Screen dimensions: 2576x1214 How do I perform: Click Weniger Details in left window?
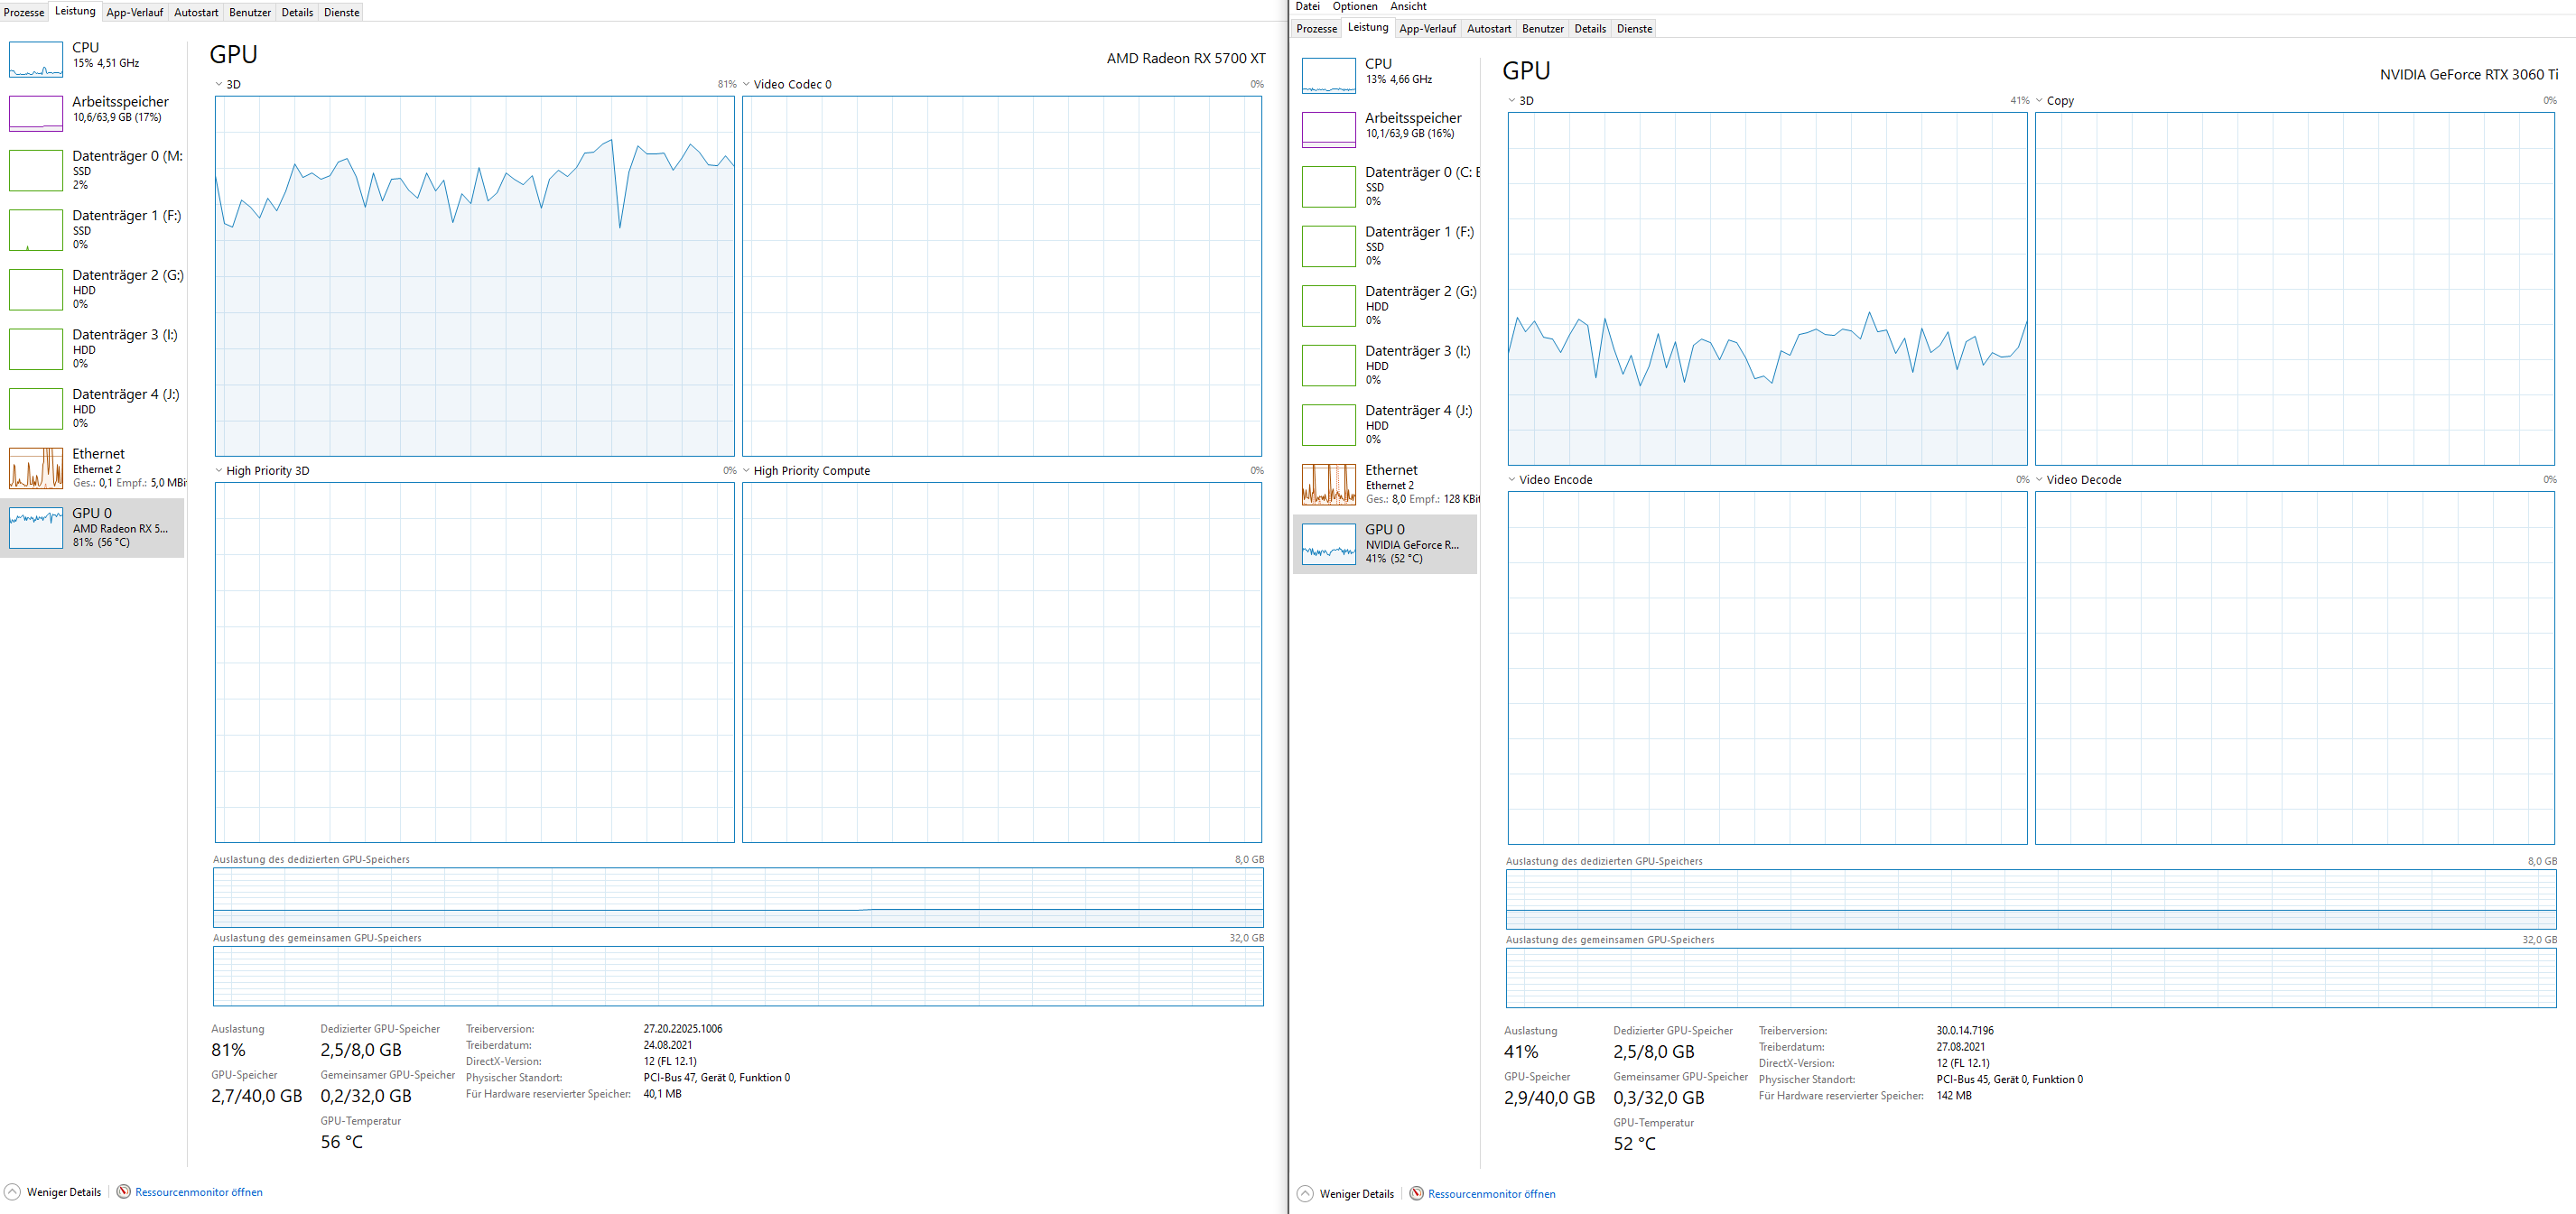tap(63, 1192)
